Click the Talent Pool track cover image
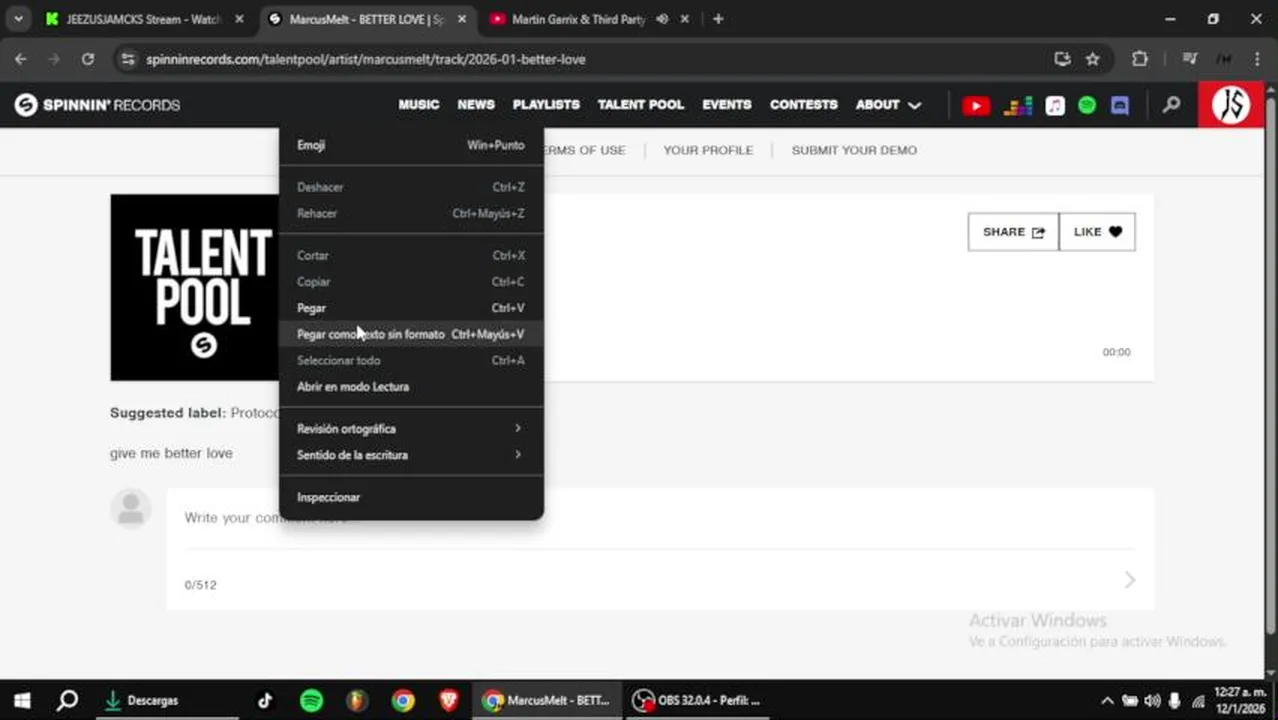This screenshot has height=720, width=1278. [x=195, y=287]
